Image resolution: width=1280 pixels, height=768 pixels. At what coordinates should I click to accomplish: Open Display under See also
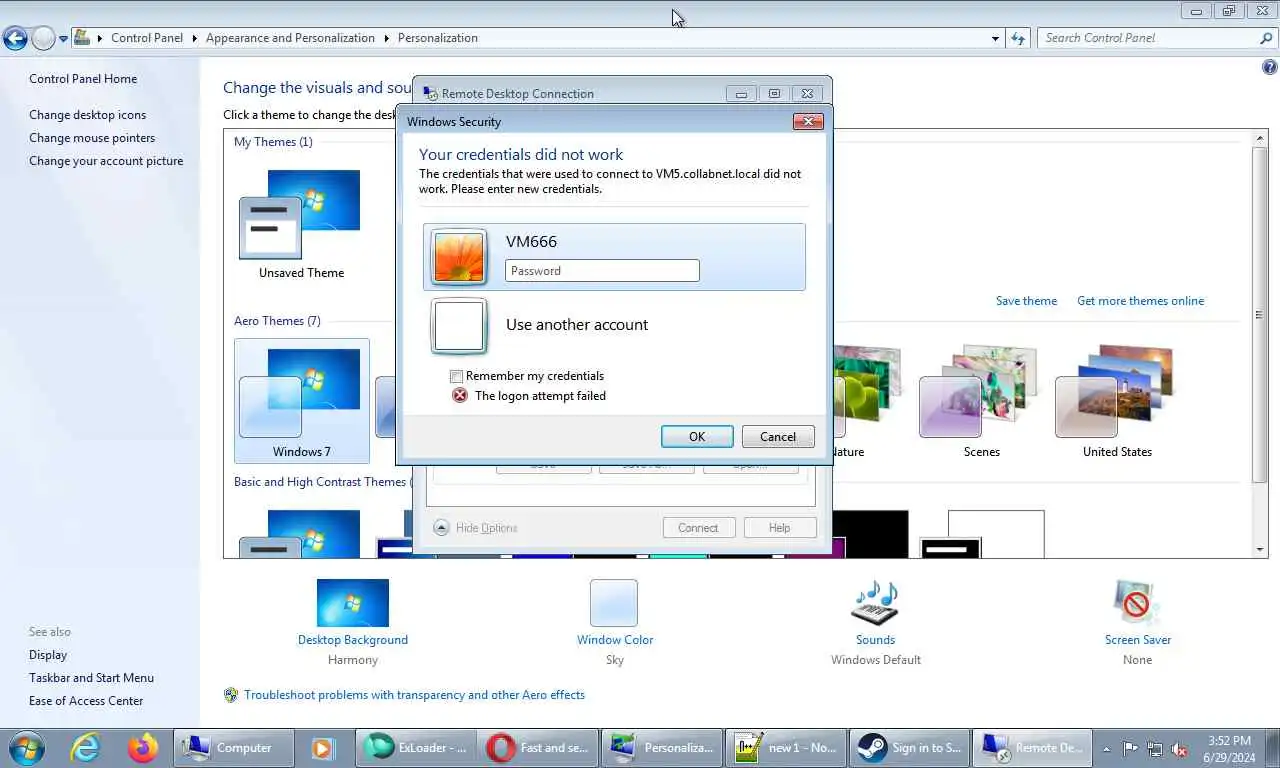48,655
